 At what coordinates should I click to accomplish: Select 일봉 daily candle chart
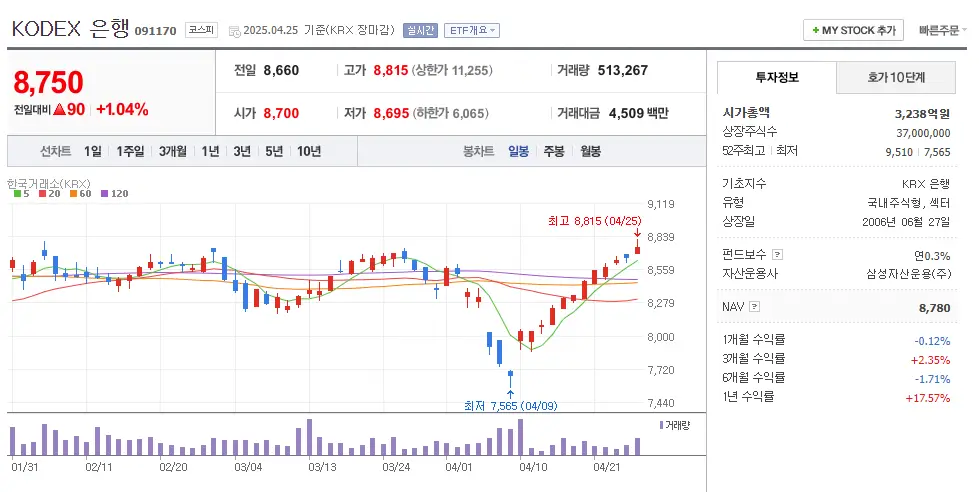(518, 151)
